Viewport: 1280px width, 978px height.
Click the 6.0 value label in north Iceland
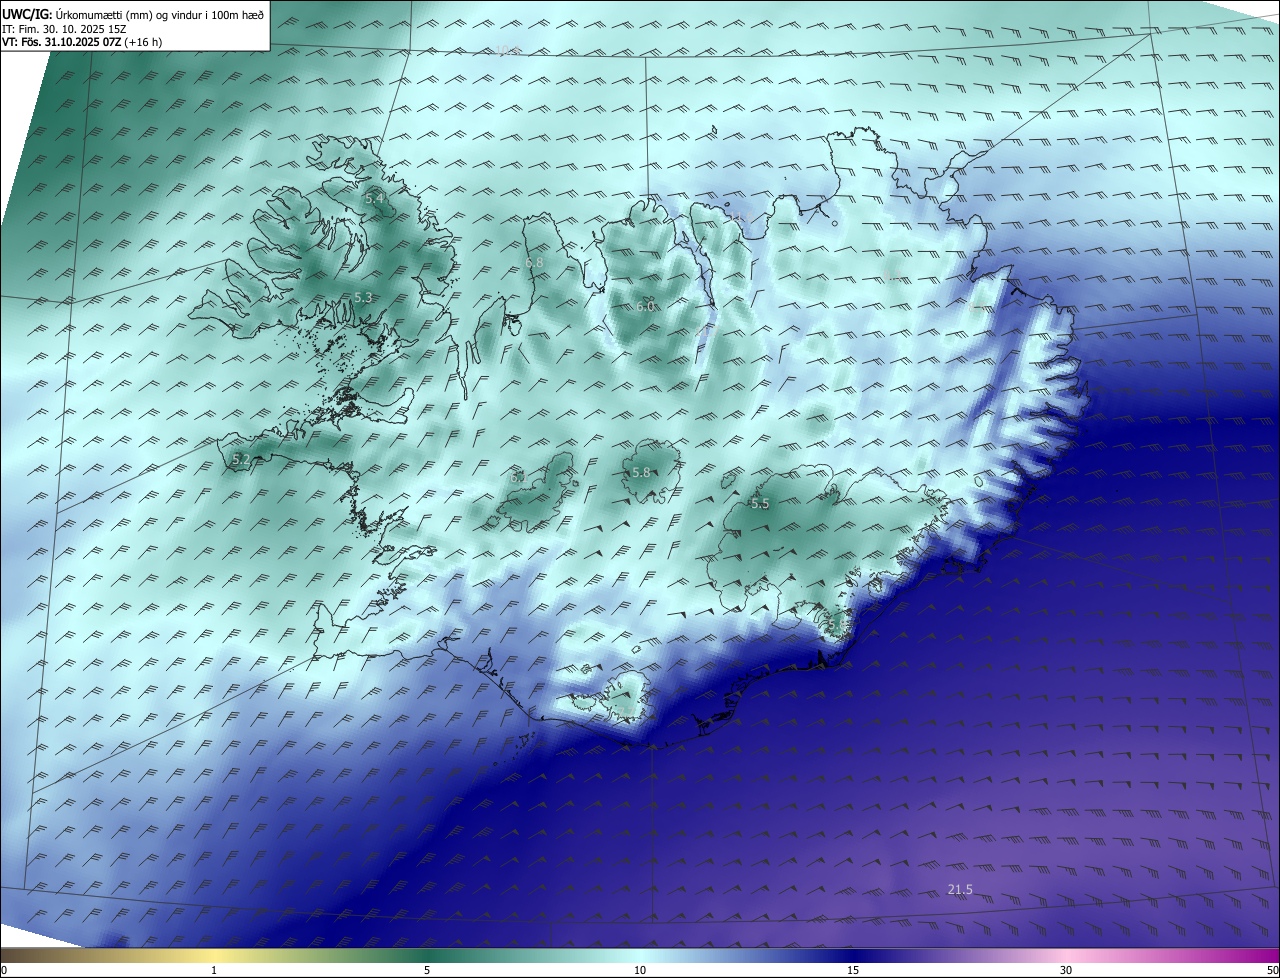tap(645, 306)
